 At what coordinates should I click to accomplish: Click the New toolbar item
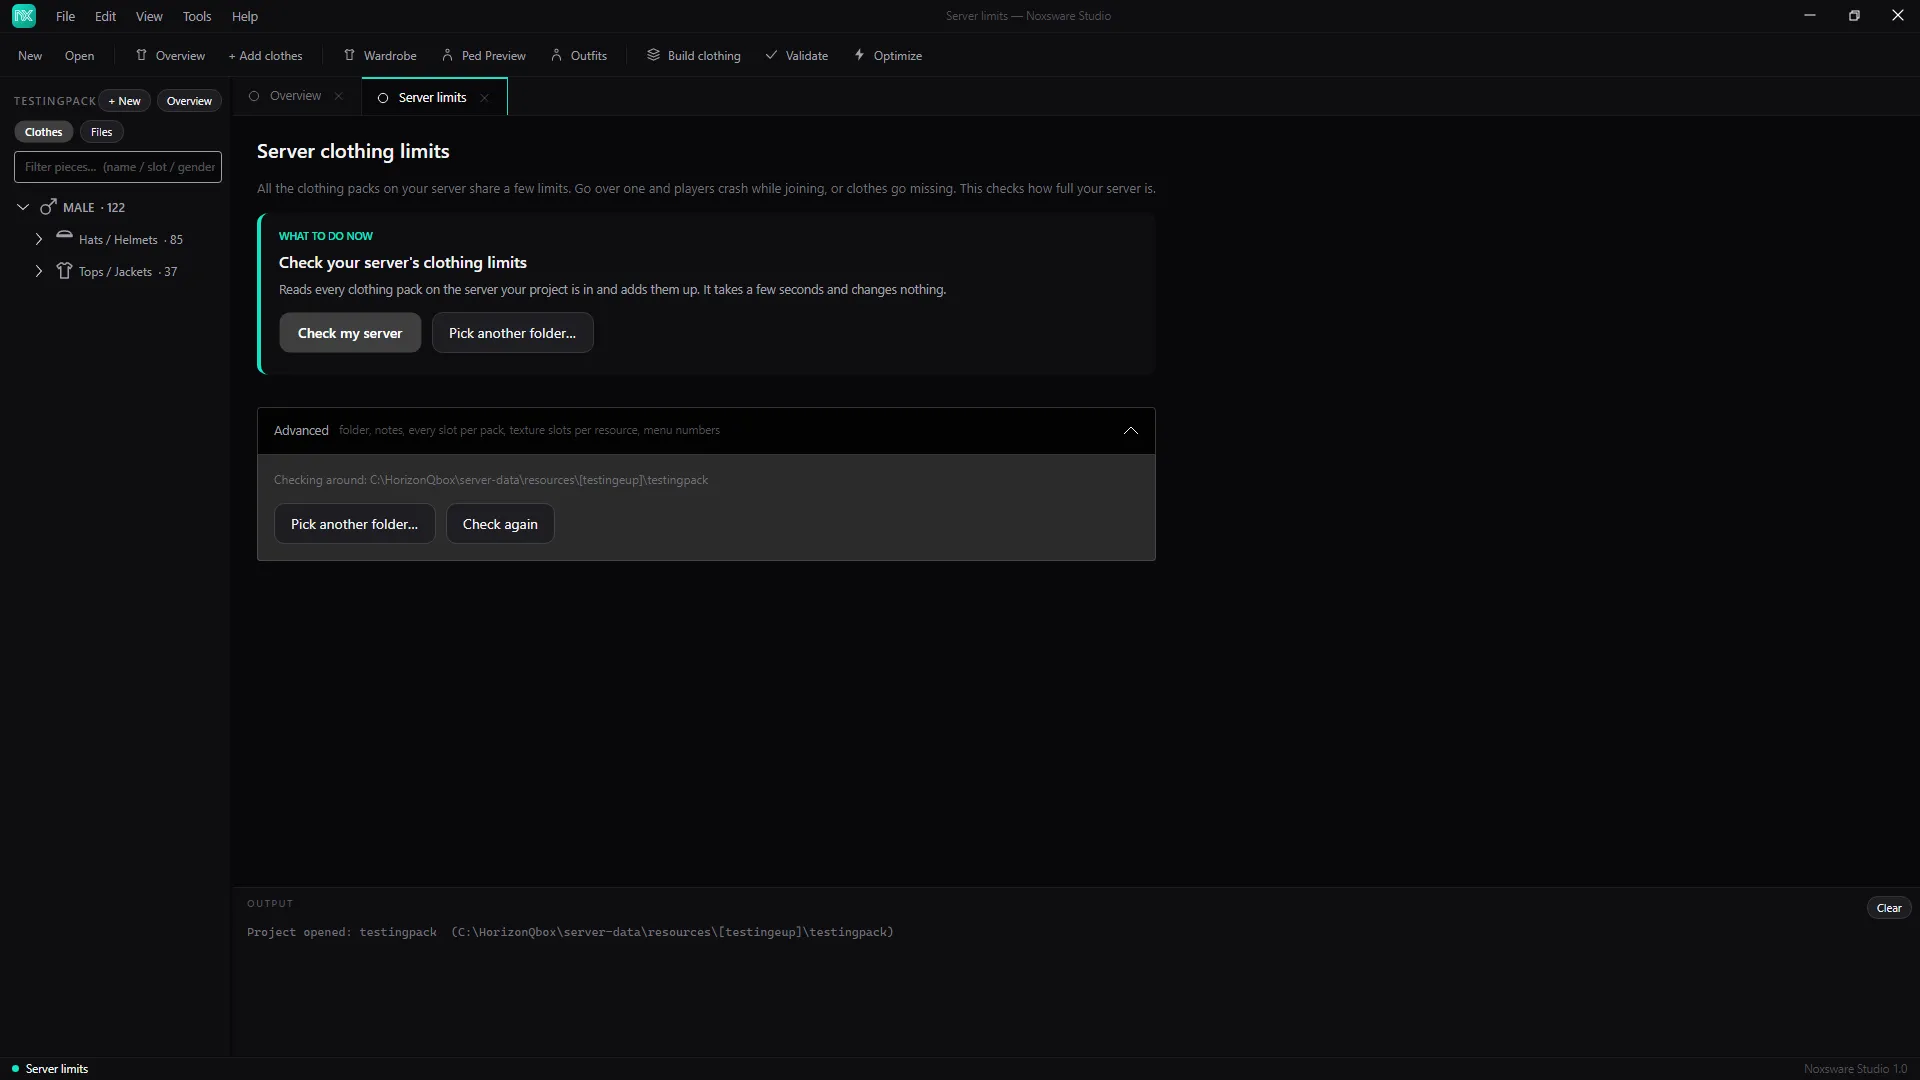(30, 55)
